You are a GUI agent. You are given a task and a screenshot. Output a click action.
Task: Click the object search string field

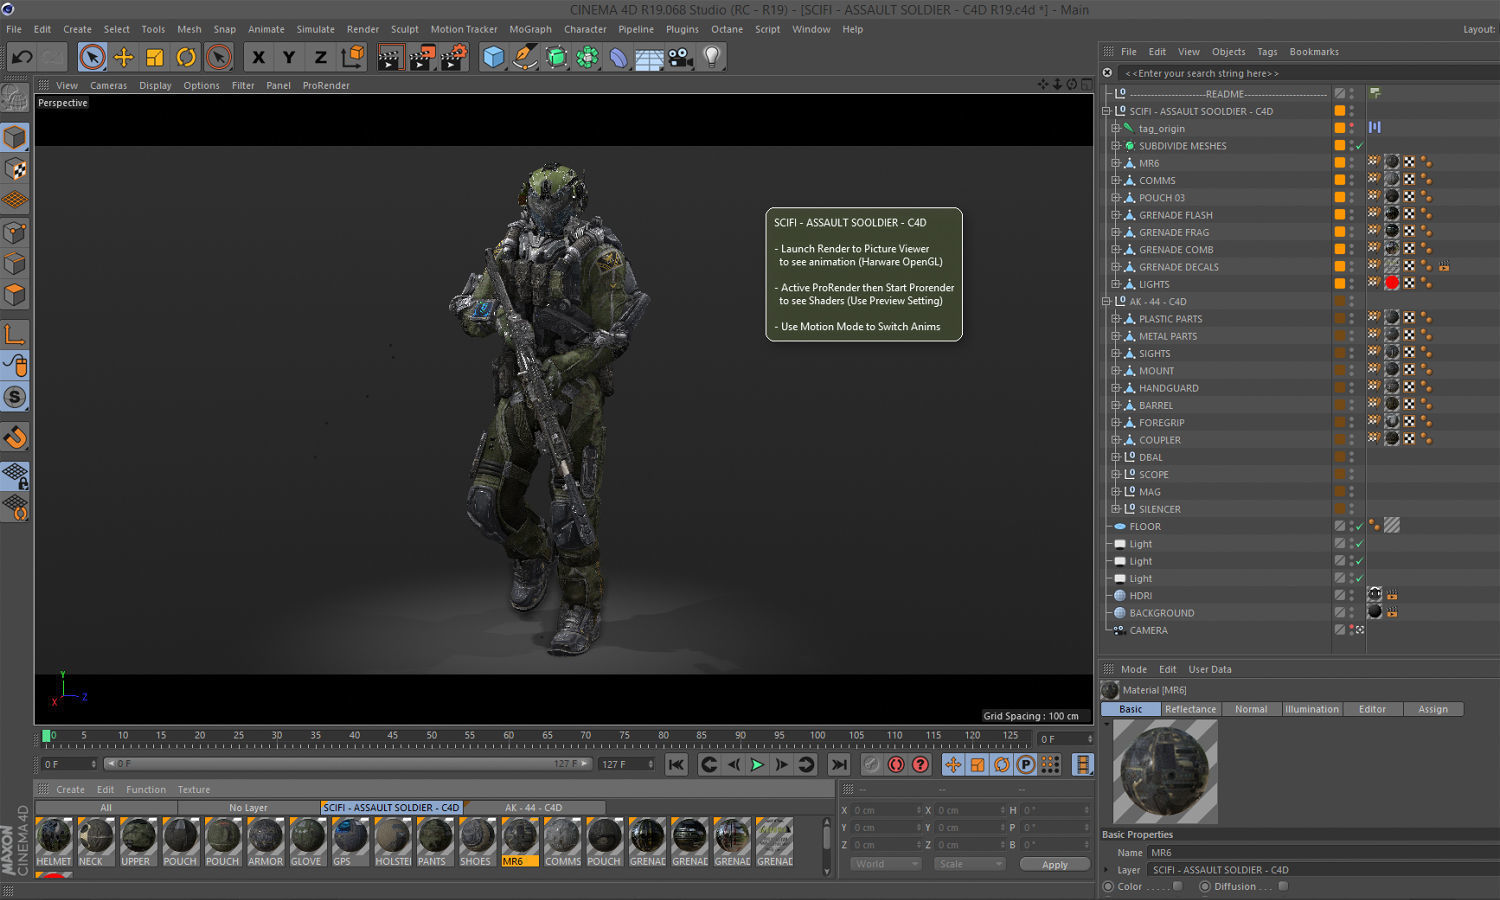coord(1308,73)
